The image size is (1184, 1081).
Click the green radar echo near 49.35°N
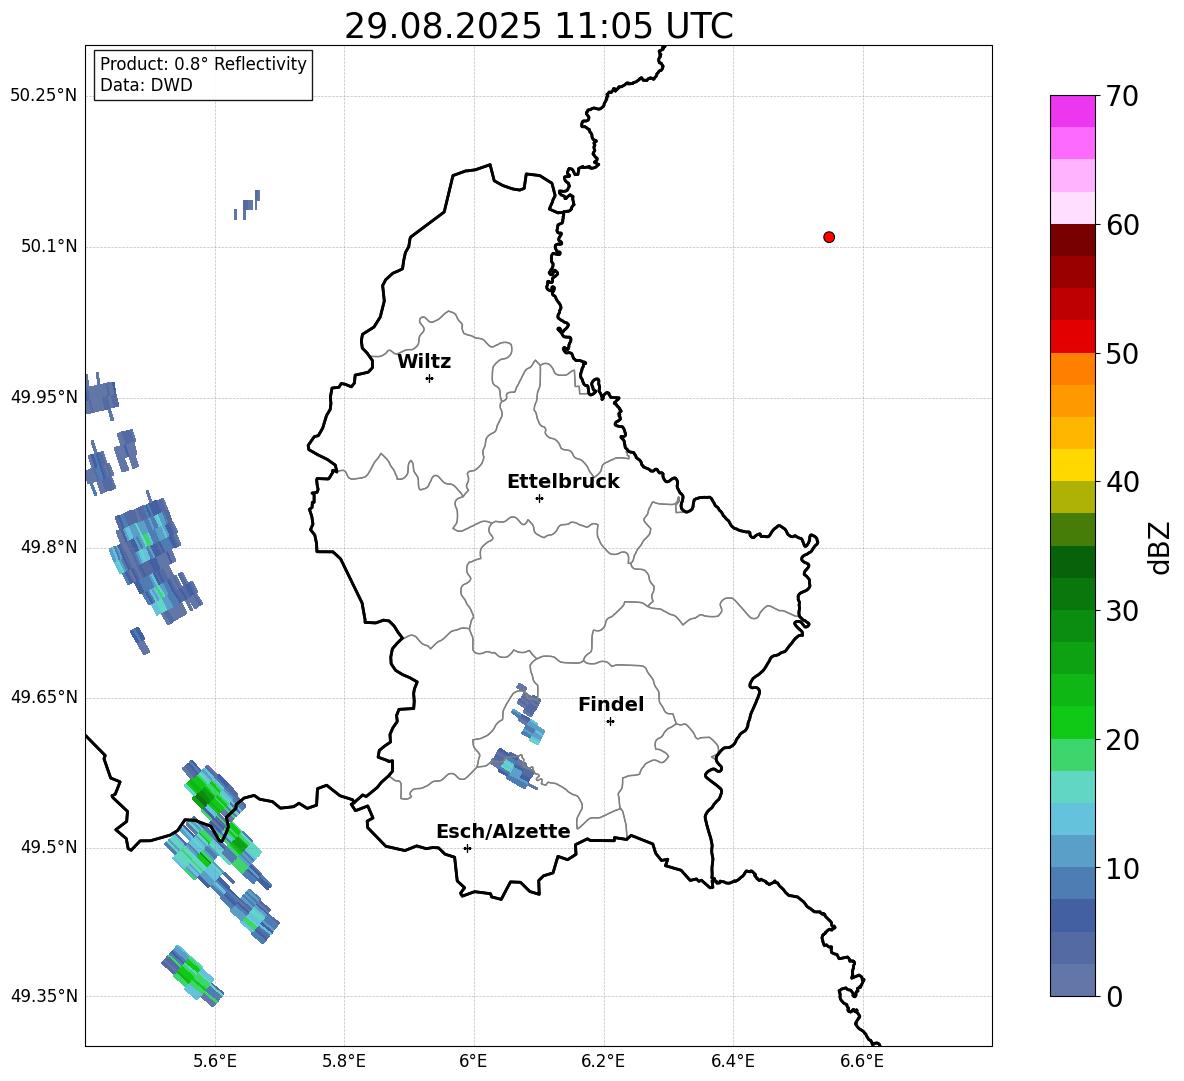coord(193,975)
